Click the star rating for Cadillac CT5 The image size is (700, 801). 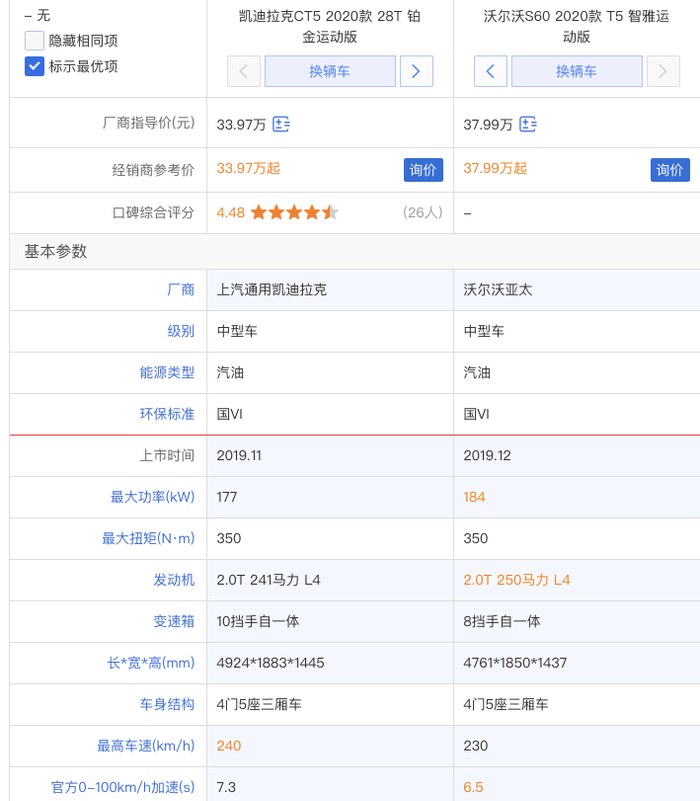coord(294,212)
